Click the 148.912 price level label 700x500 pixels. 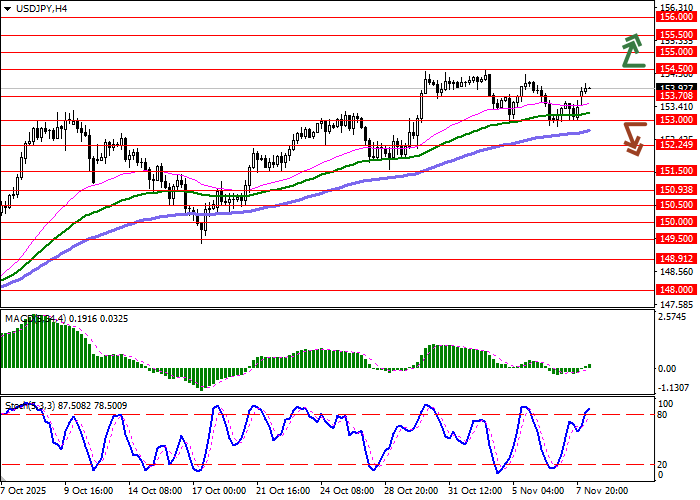tap(677, 258)
